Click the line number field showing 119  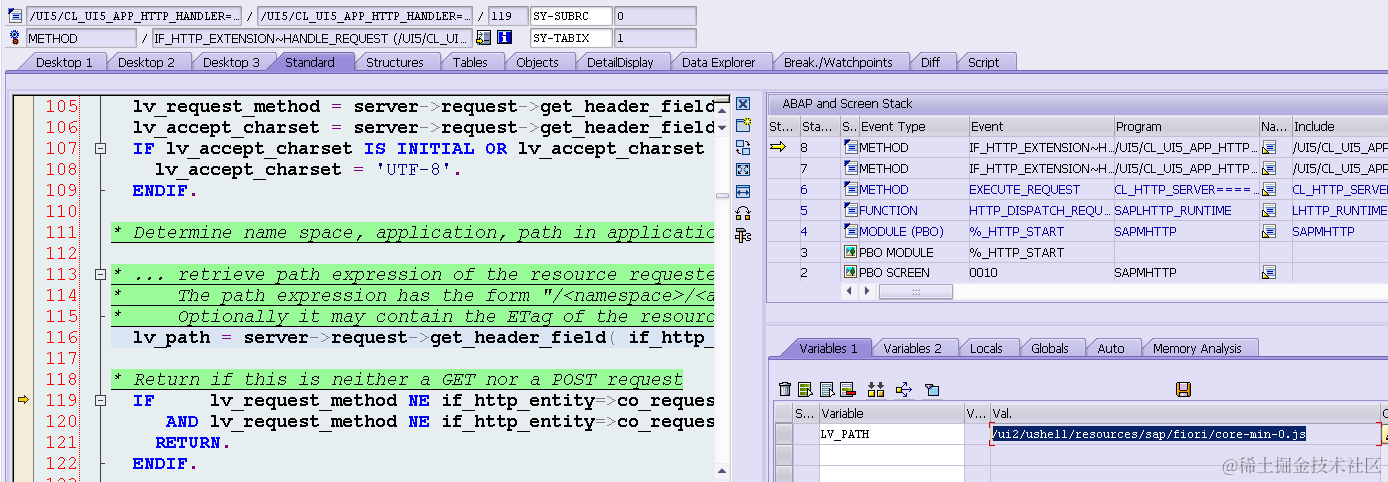click(x=508, y=16)
